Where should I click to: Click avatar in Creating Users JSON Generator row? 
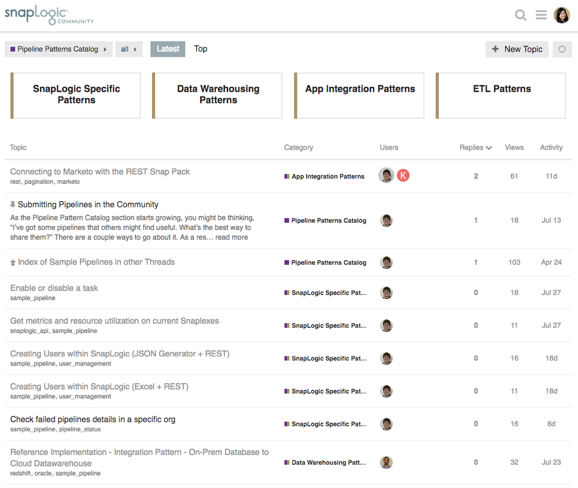[x=386, y=358]
